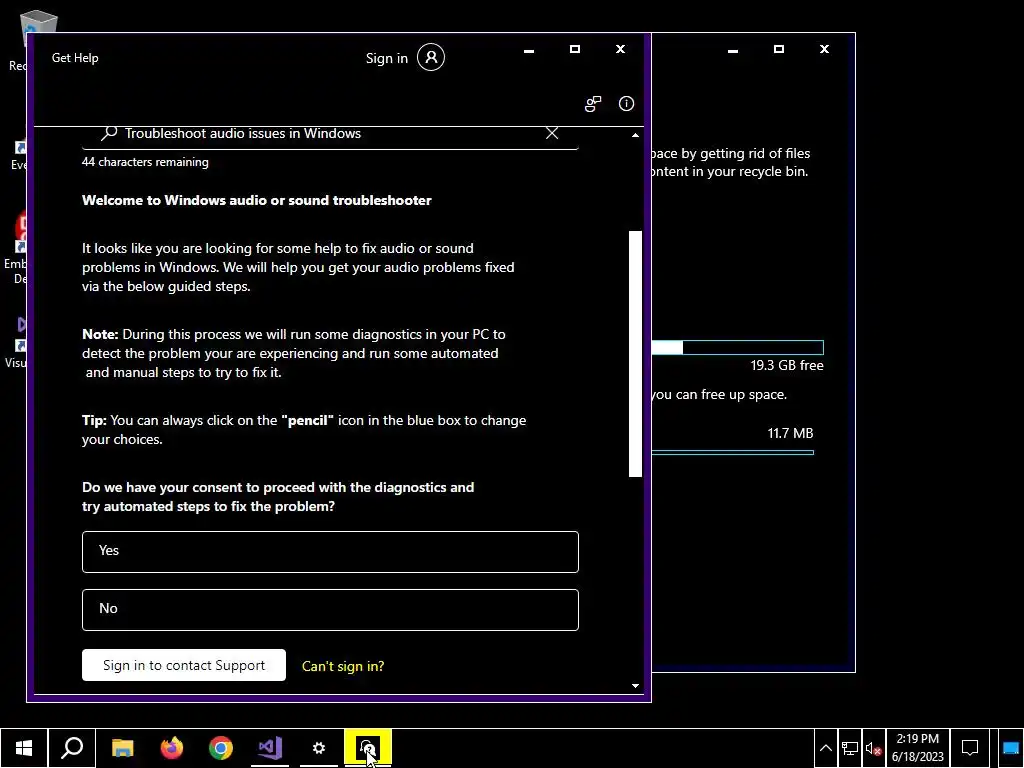Maximize the Get Help window

(x=575, y=49)
